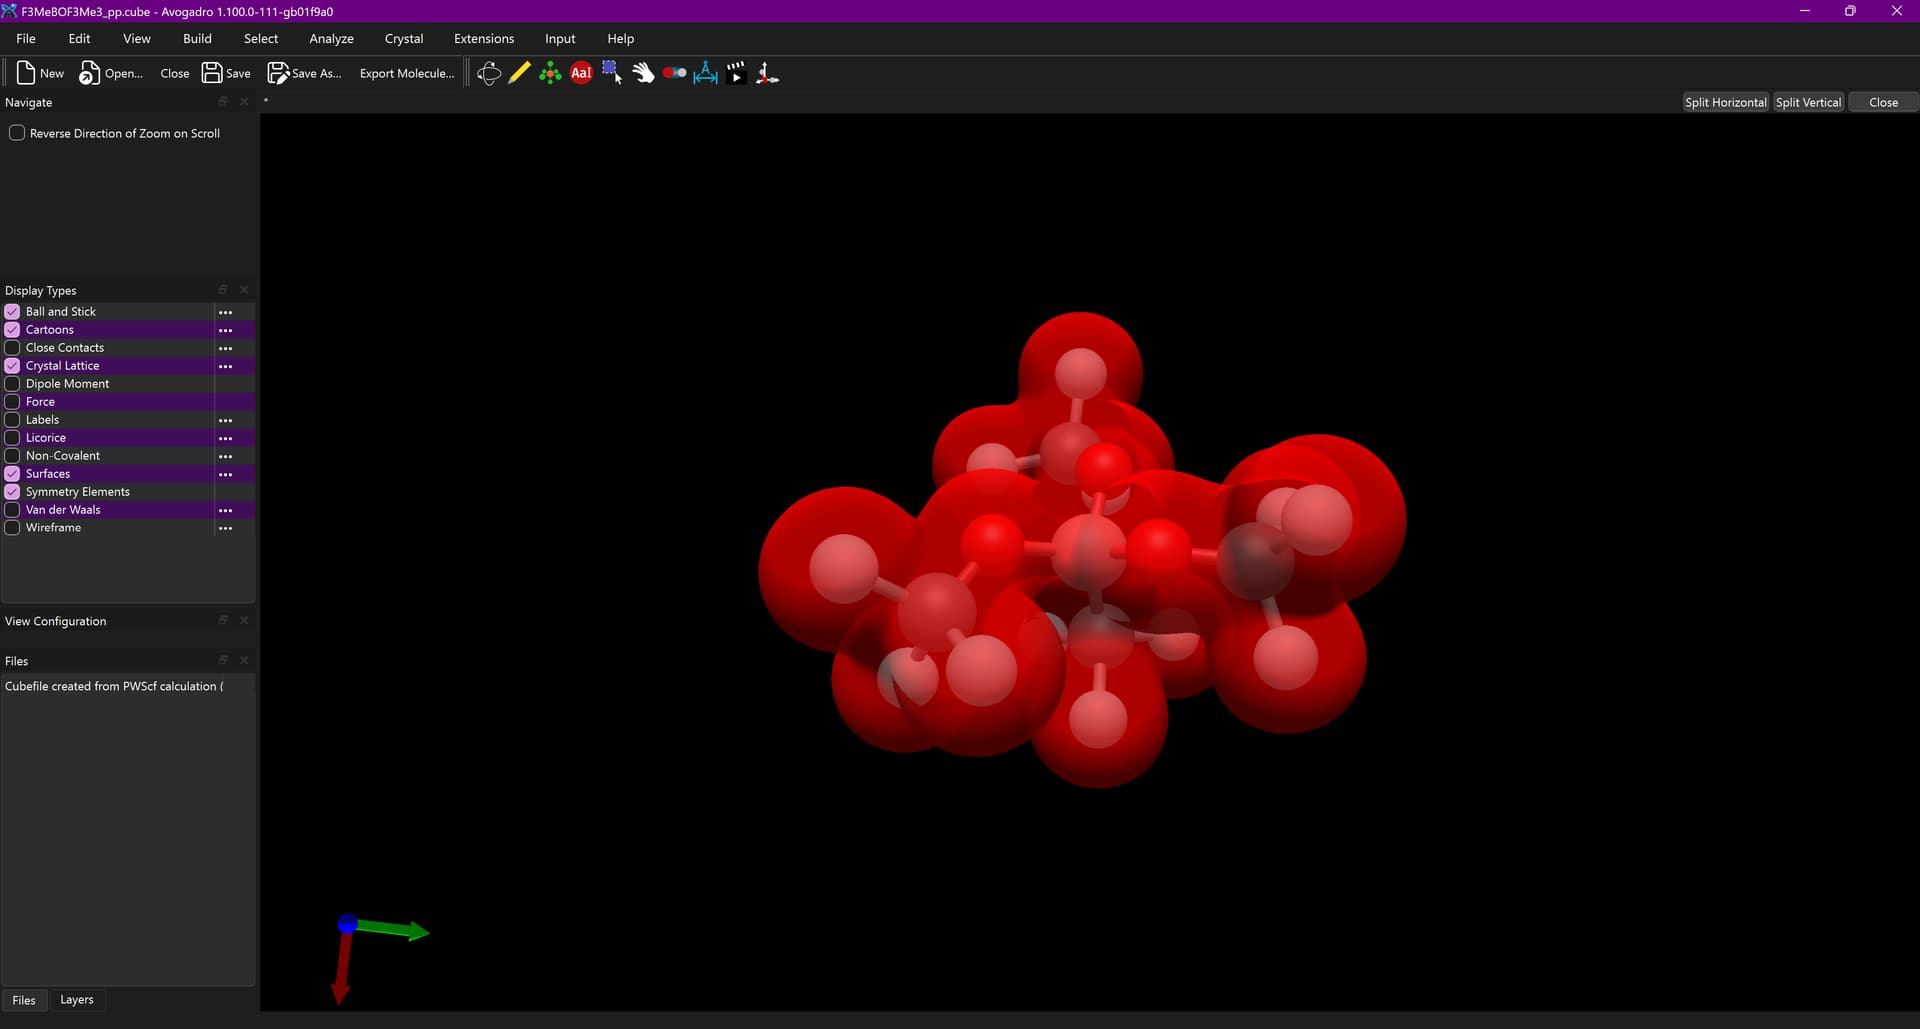1920x1029 pixels.
Task: Activate the Template tool icon
Action: (x=550, y=73)
